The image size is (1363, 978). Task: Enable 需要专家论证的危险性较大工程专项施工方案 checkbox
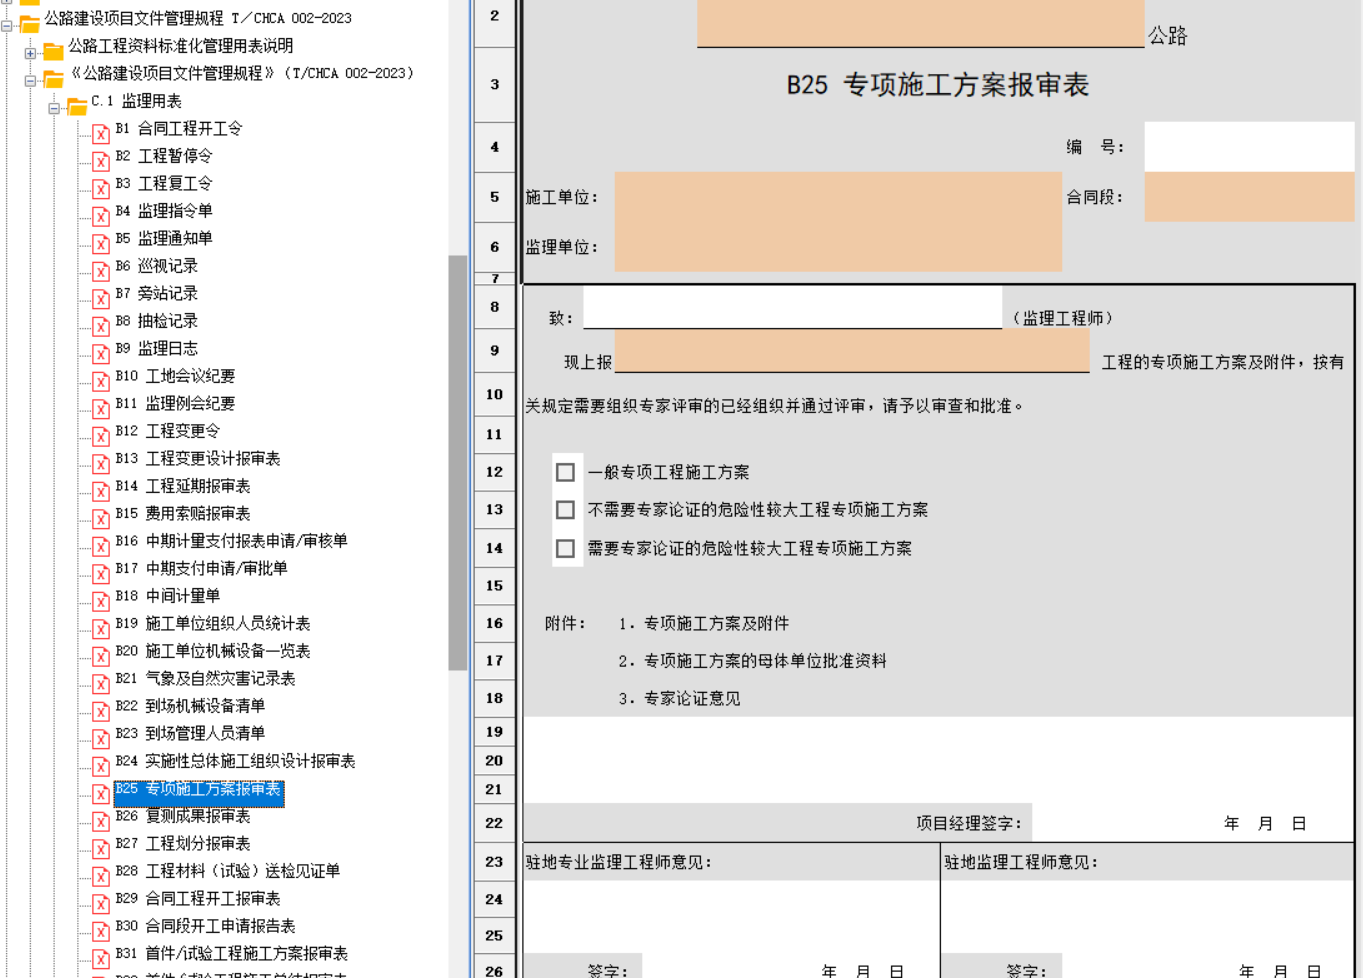tap(565, 548)
